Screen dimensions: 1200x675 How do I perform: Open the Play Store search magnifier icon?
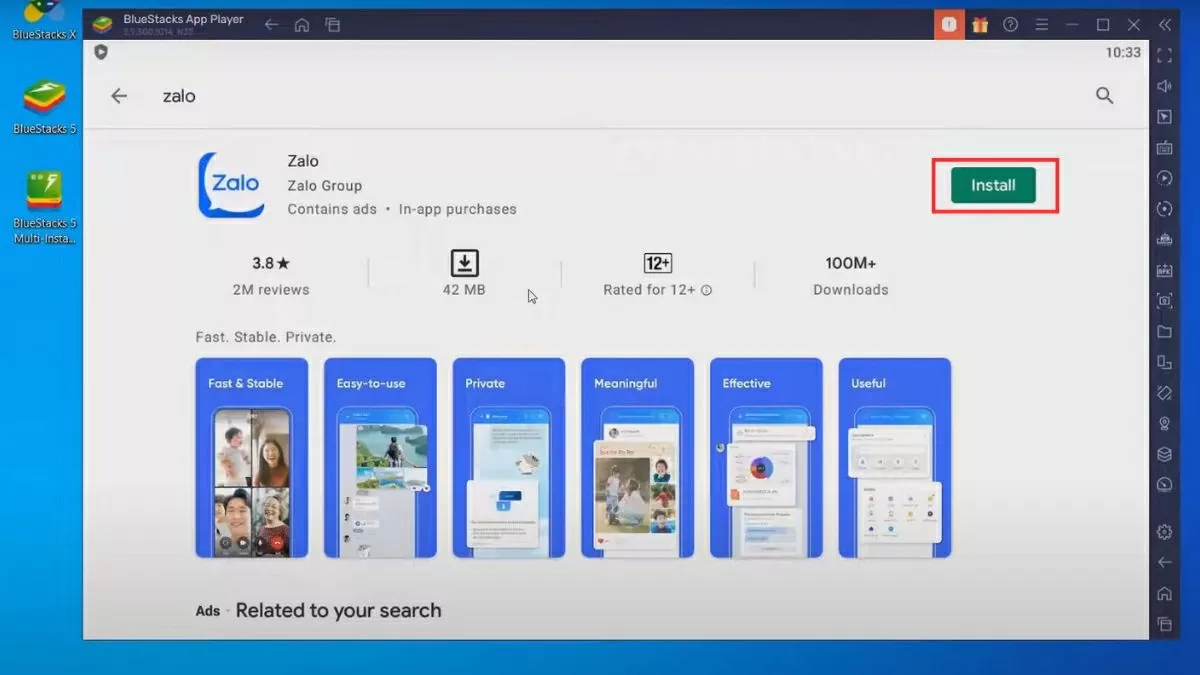tap(1104, 96)
